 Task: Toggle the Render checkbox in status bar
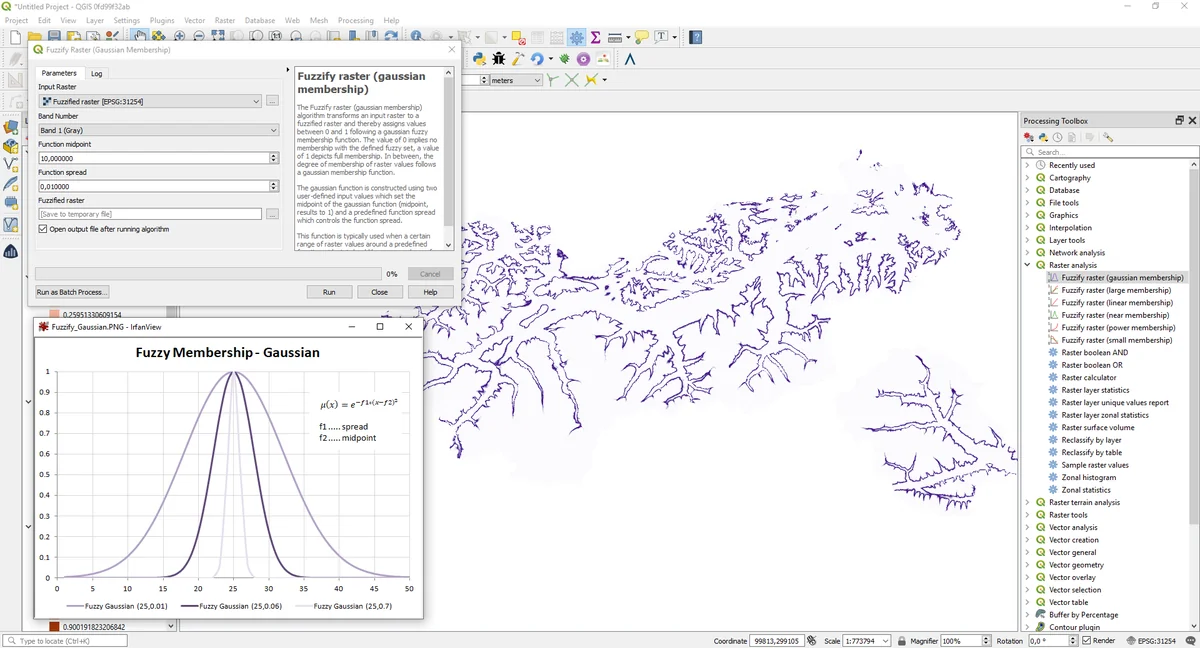[1085, 641]
